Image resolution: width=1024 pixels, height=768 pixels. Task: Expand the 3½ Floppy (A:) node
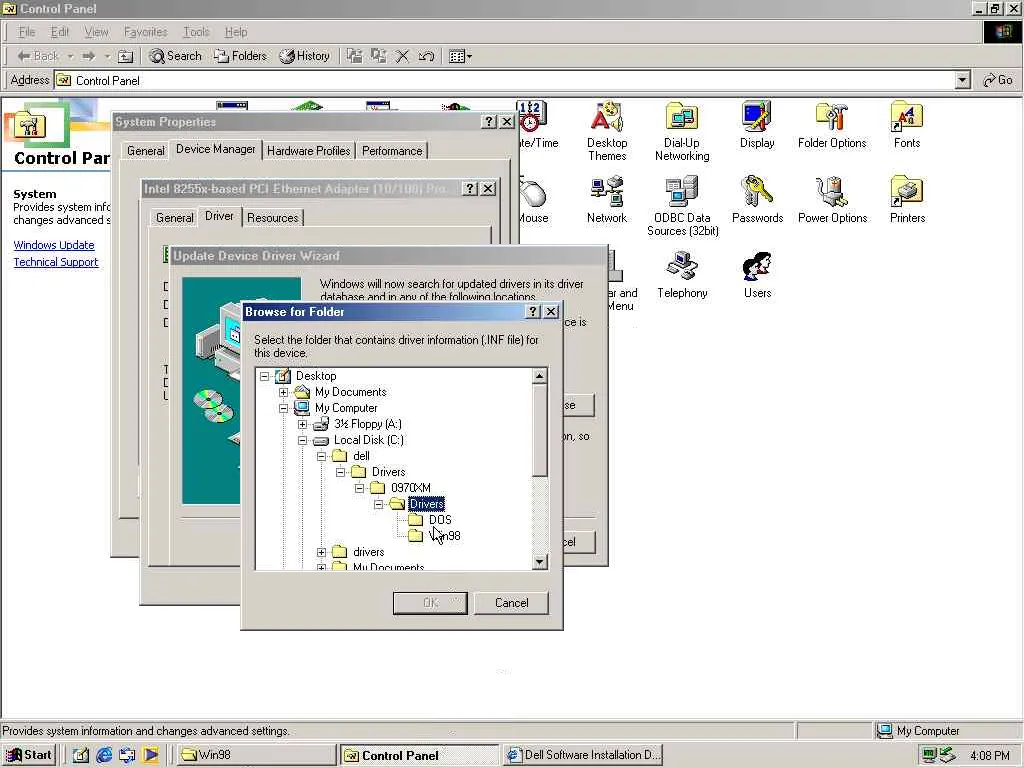(302, 424)
